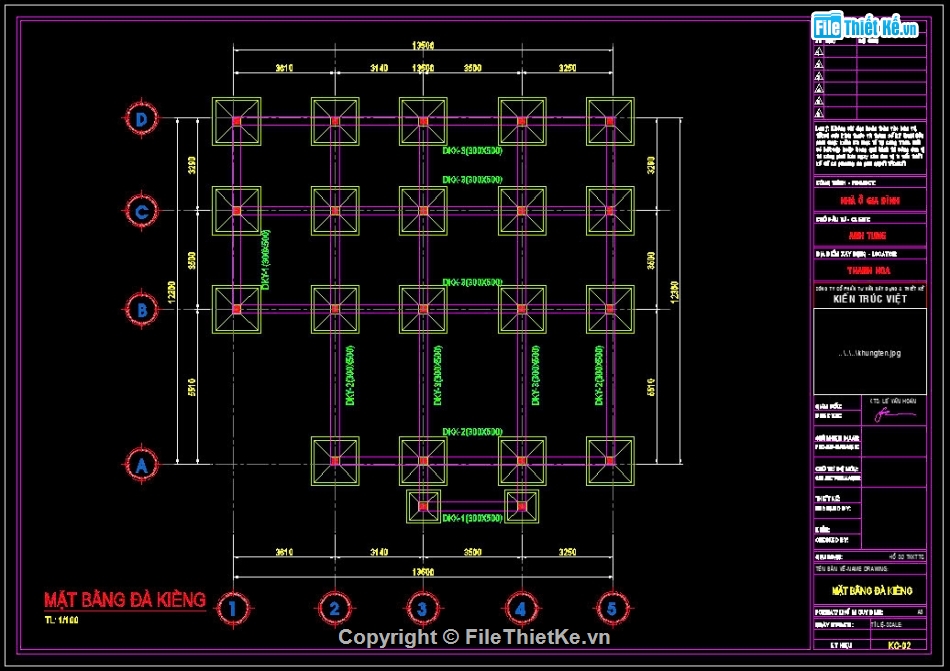Click the grid axis bubble labeled C
Screen dimensions: 950x671
click(x=141, y=211)
